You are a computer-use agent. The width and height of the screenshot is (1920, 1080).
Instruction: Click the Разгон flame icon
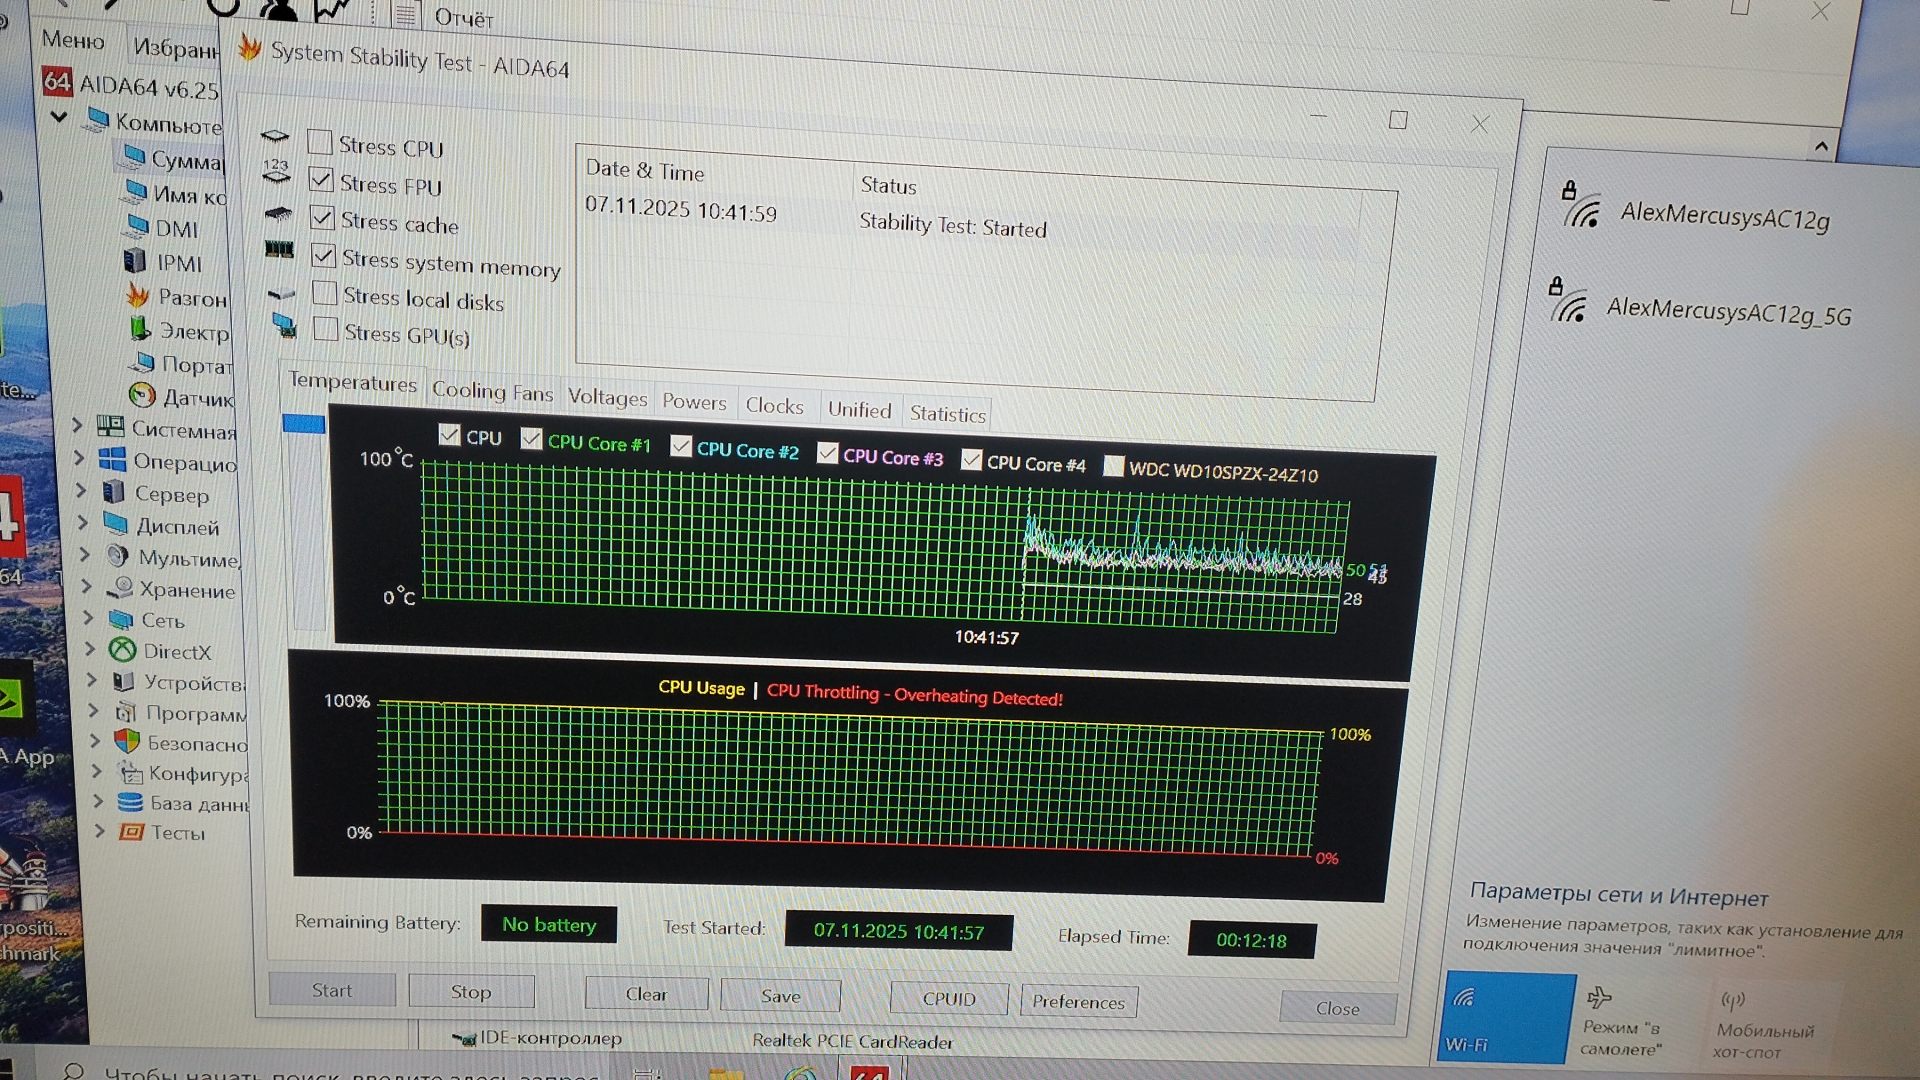138,296
